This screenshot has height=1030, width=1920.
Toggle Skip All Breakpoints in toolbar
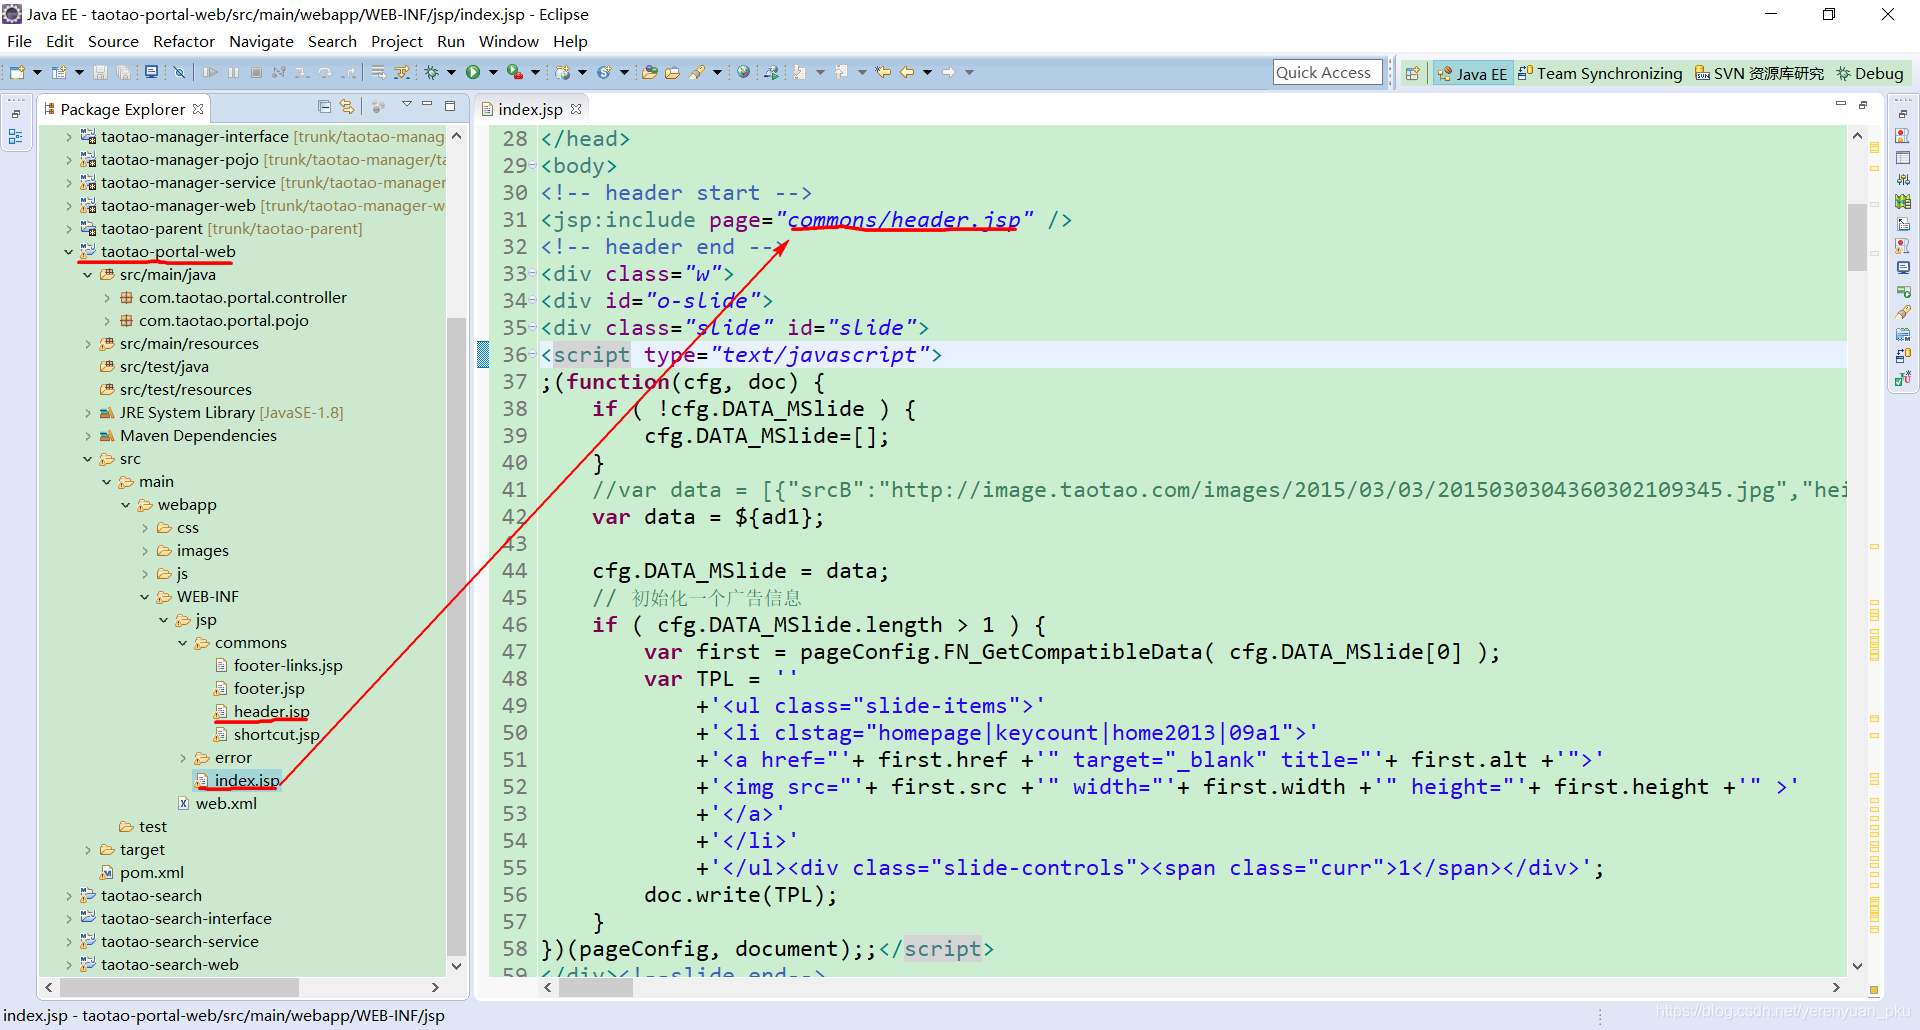point(179,72)
